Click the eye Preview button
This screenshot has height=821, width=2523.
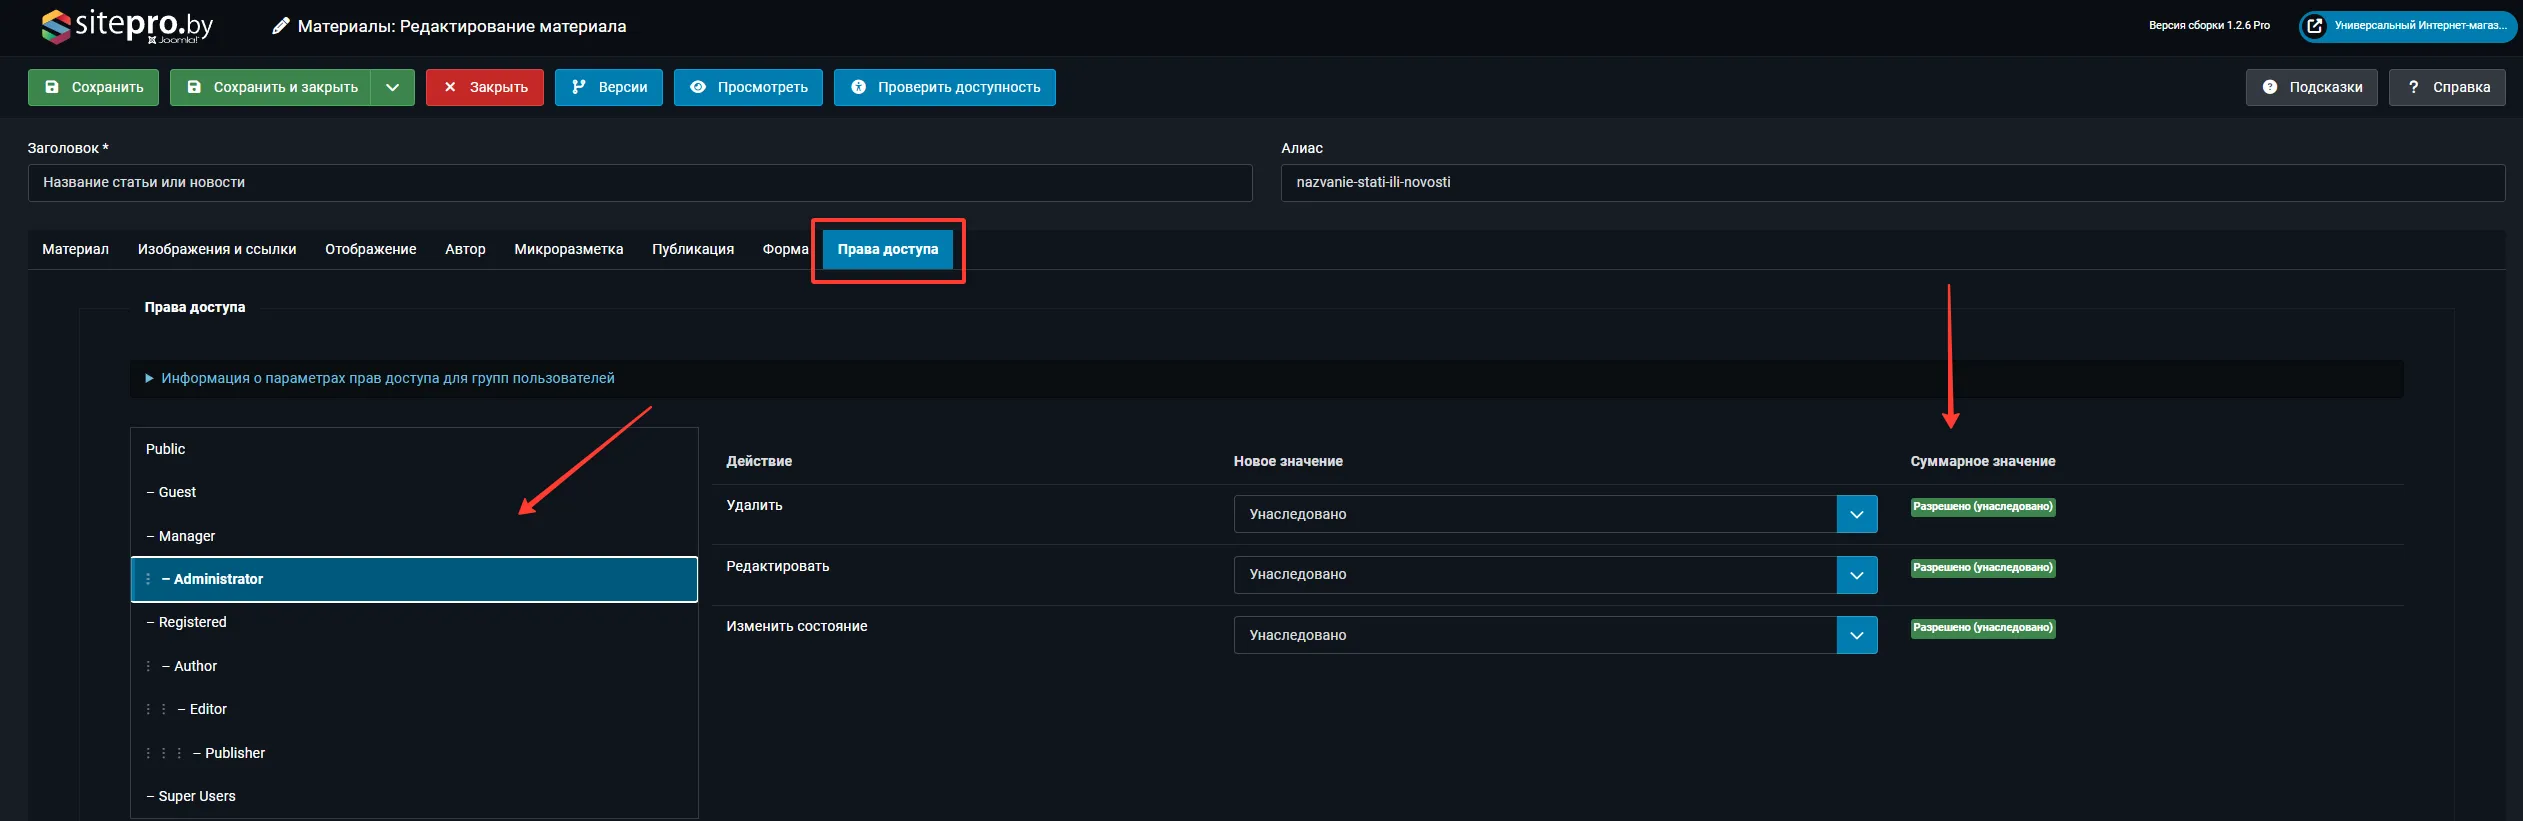pyautogui.click(x=747, y=87)
